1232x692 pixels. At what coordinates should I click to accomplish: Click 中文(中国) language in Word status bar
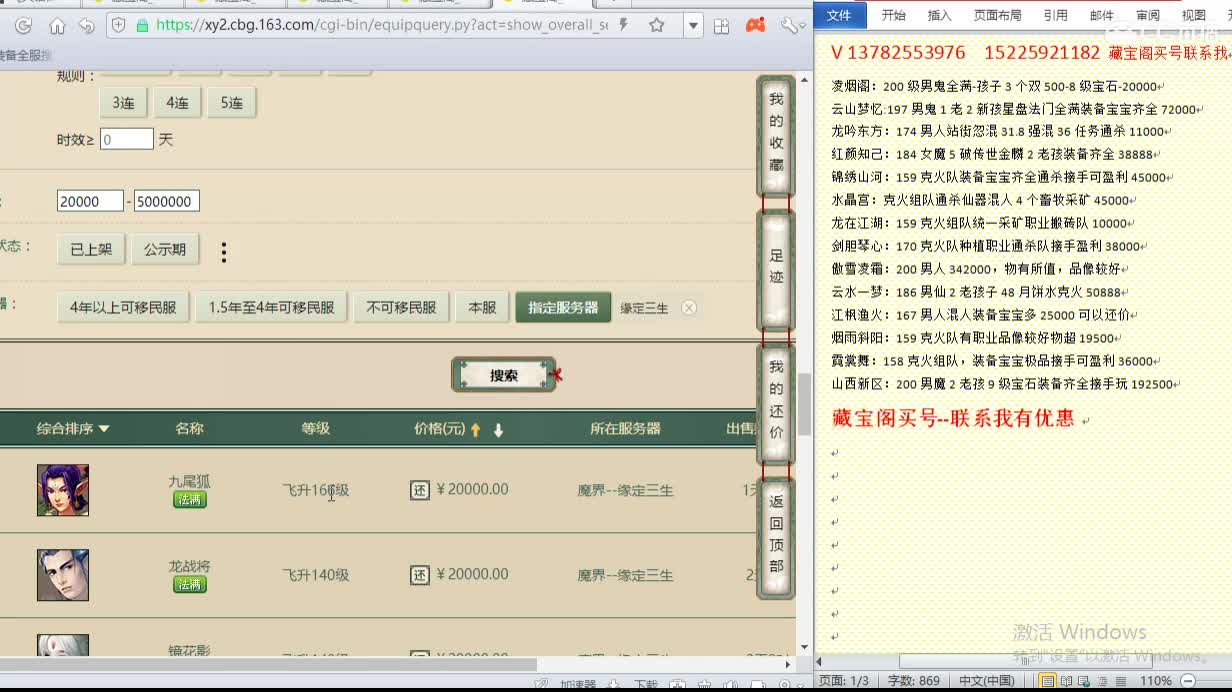987,681
